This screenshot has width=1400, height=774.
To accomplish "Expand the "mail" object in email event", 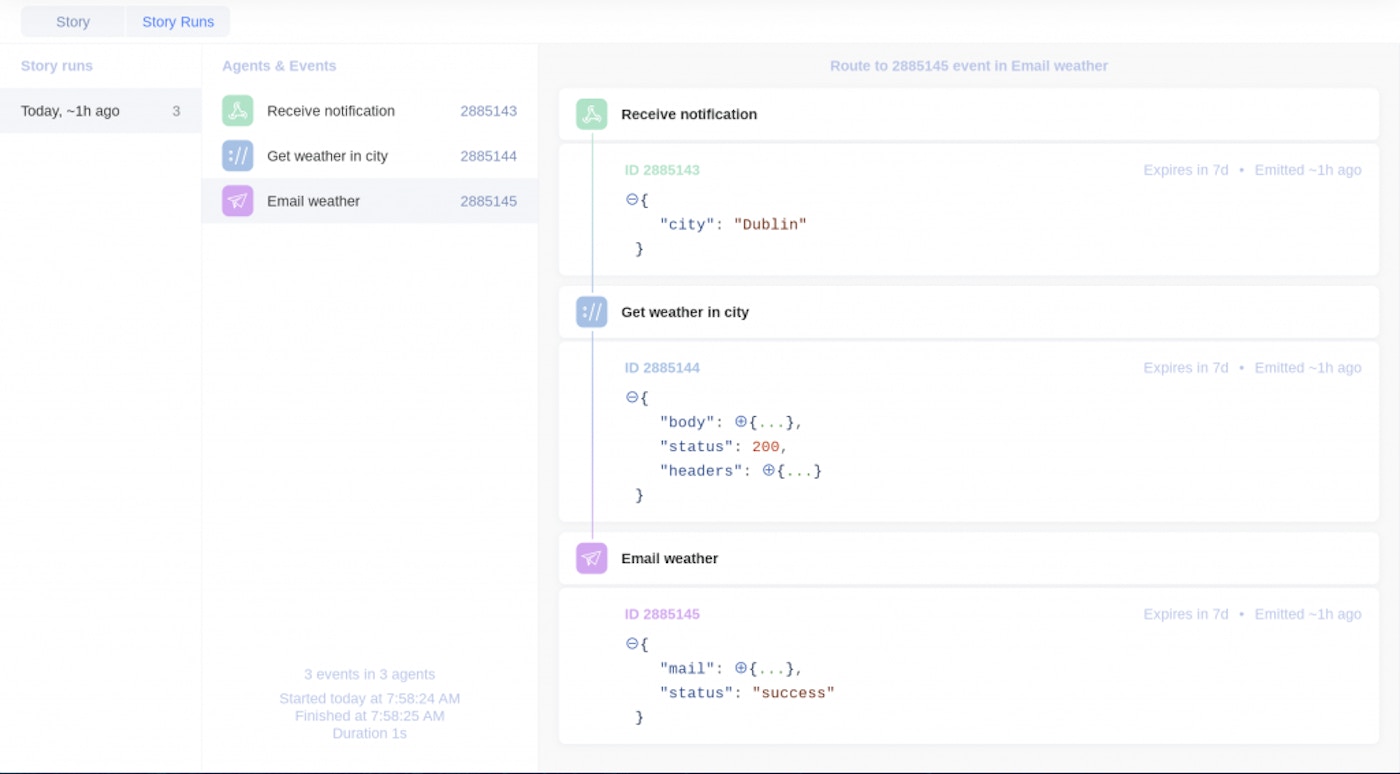I will point(741,668).
